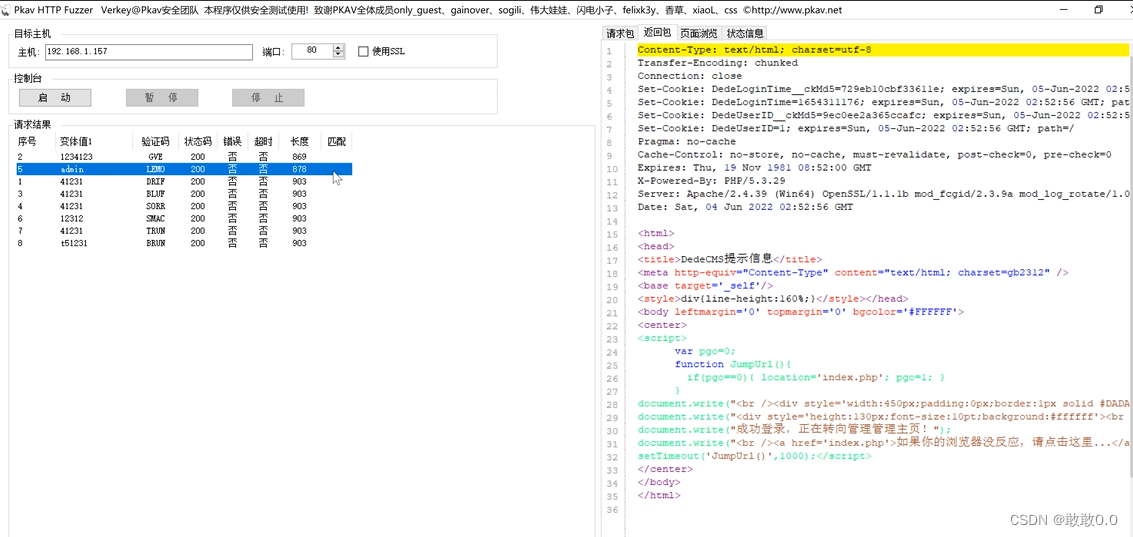
Task: Click the 停止 (Stop) button
Action: click(x=268, y=98)
